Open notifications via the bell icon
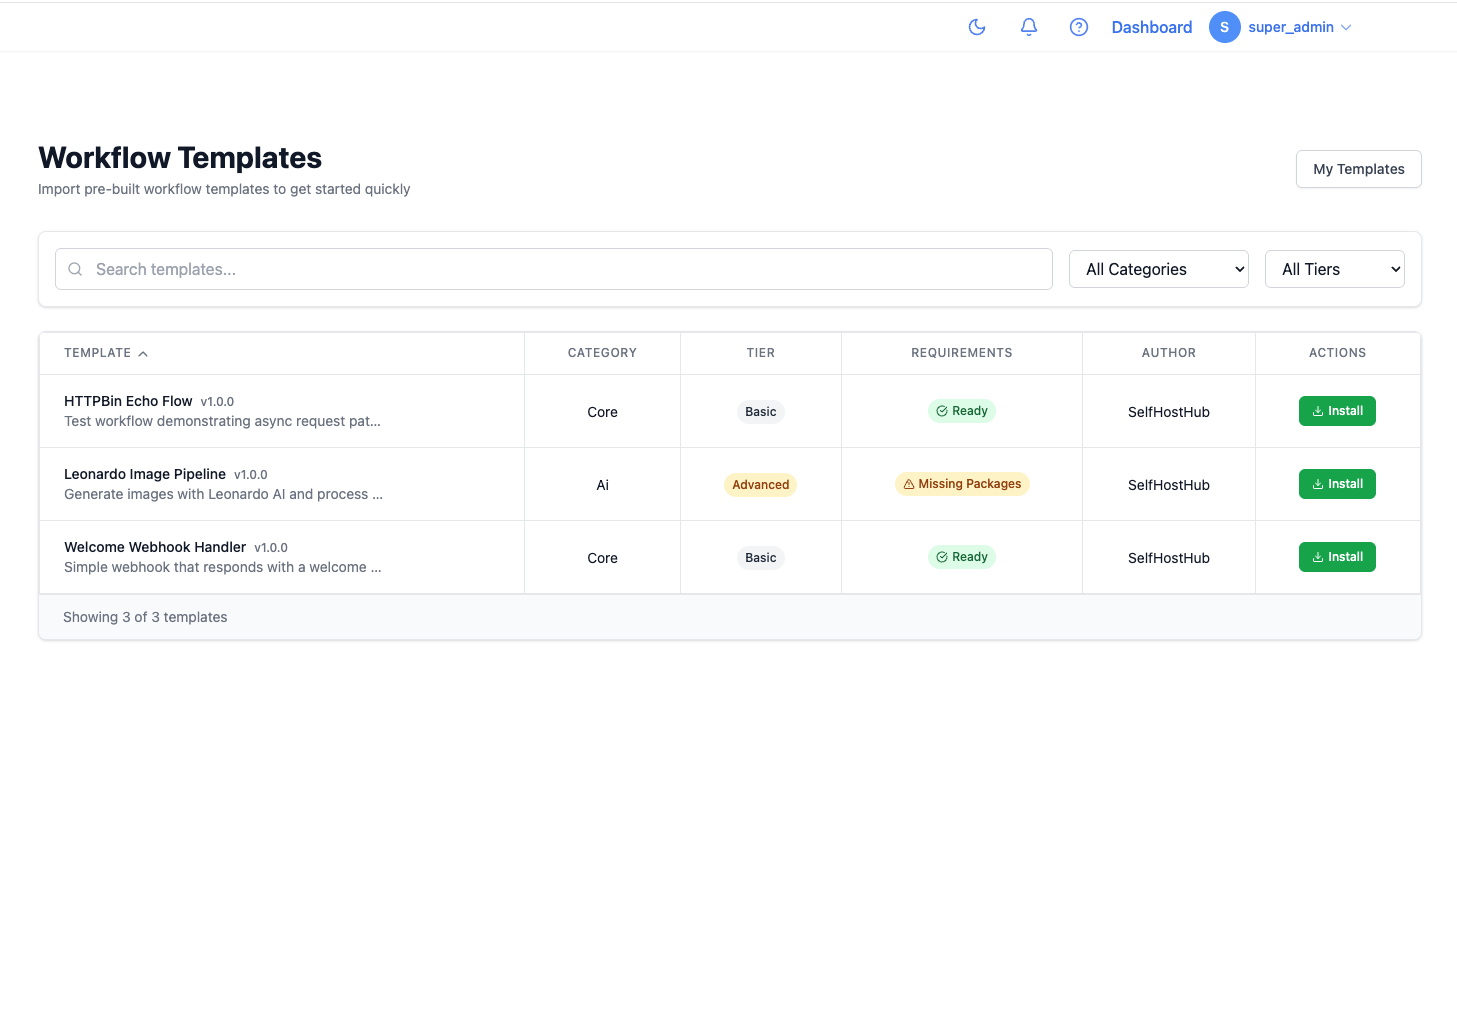The width and height of the screenshot is (1457, 1012). (1028, 27)
